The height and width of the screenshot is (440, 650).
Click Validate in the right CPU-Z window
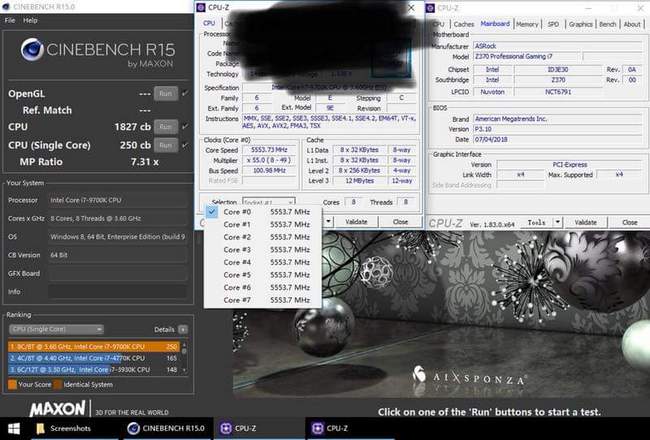point(585,223)
